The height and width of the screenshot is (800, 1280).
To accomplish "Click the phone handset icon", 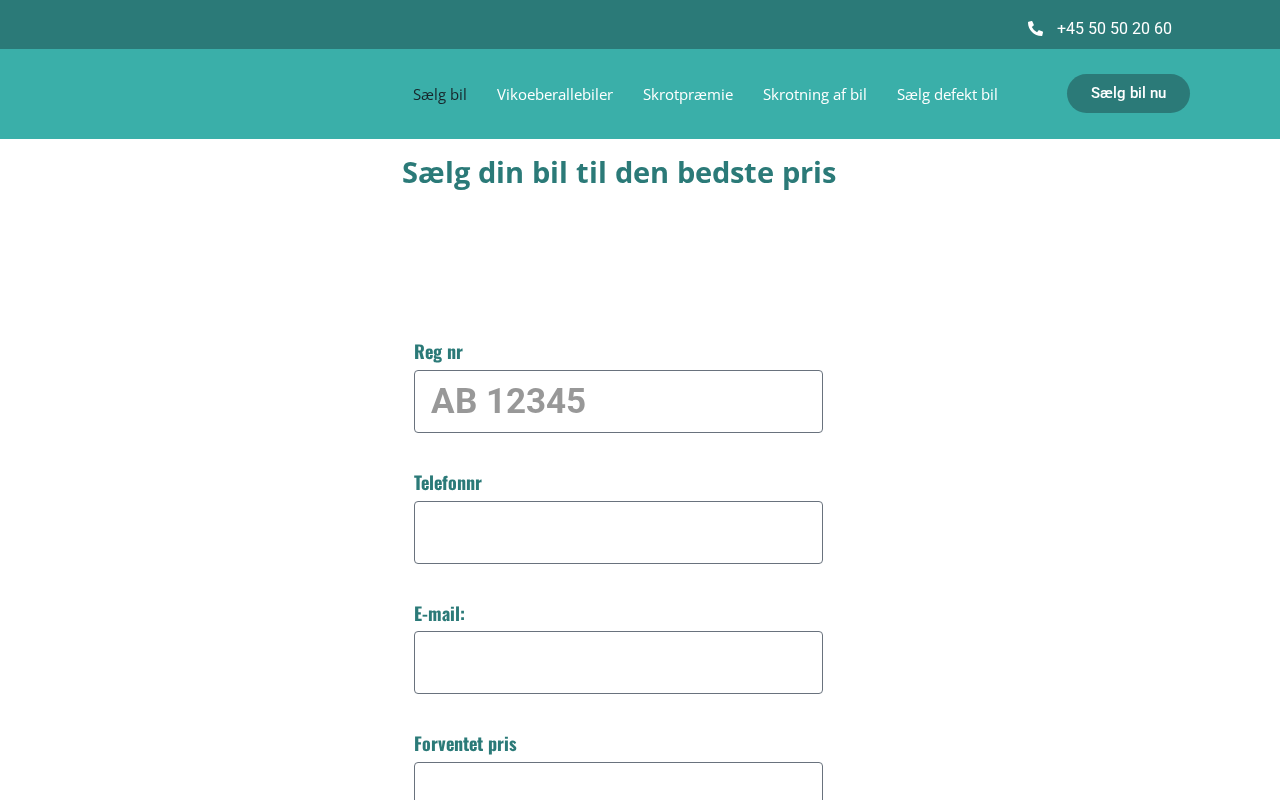I will tap(1035, 29).
